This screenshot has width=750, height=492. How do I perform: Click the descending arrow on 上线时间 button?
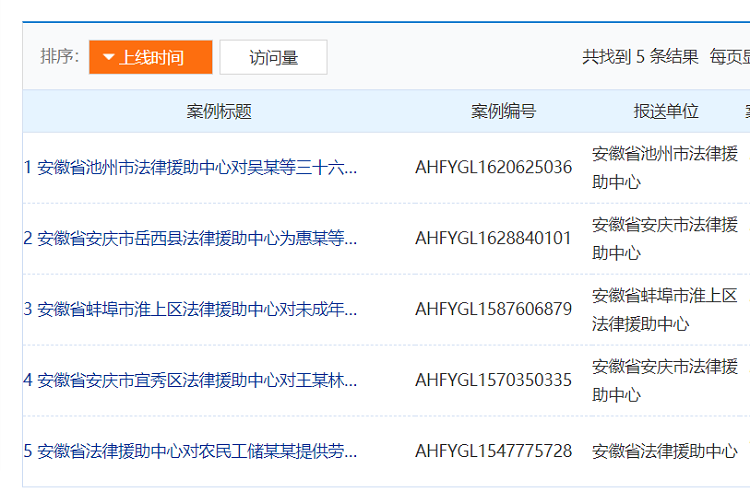[x=109, y=57]
